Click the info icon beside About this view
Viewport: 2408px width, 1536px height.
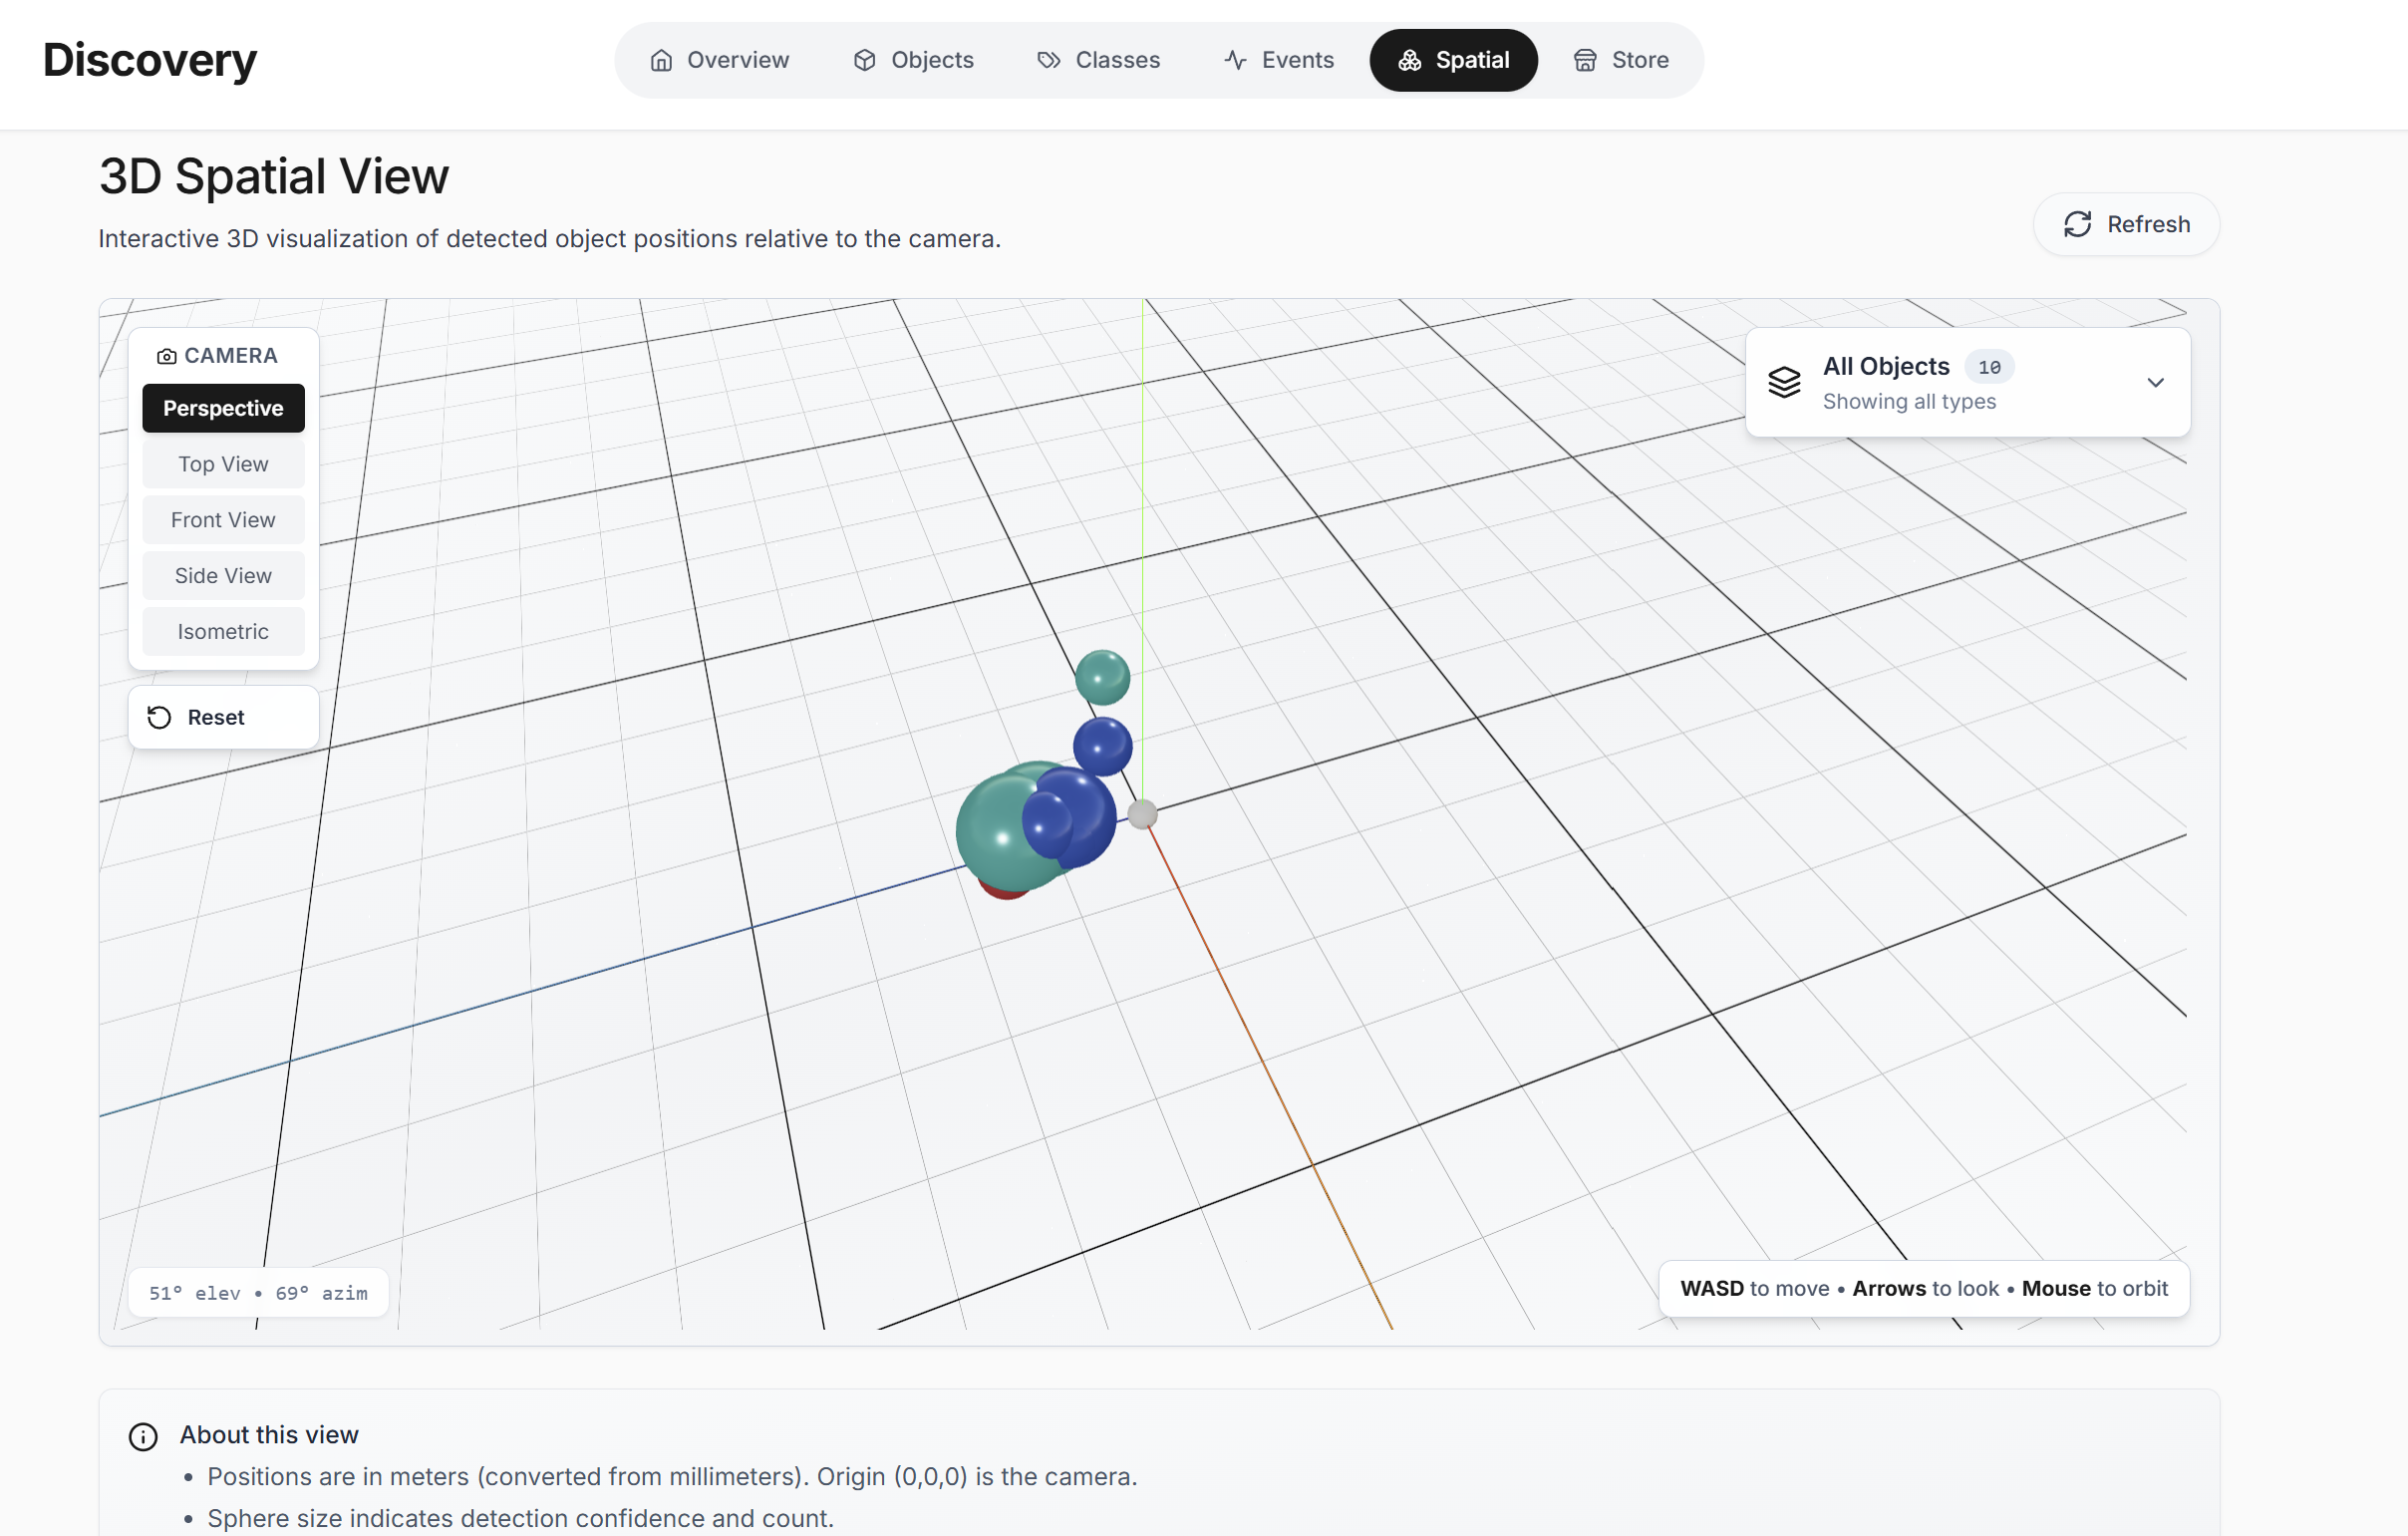tap(143, 1436)
